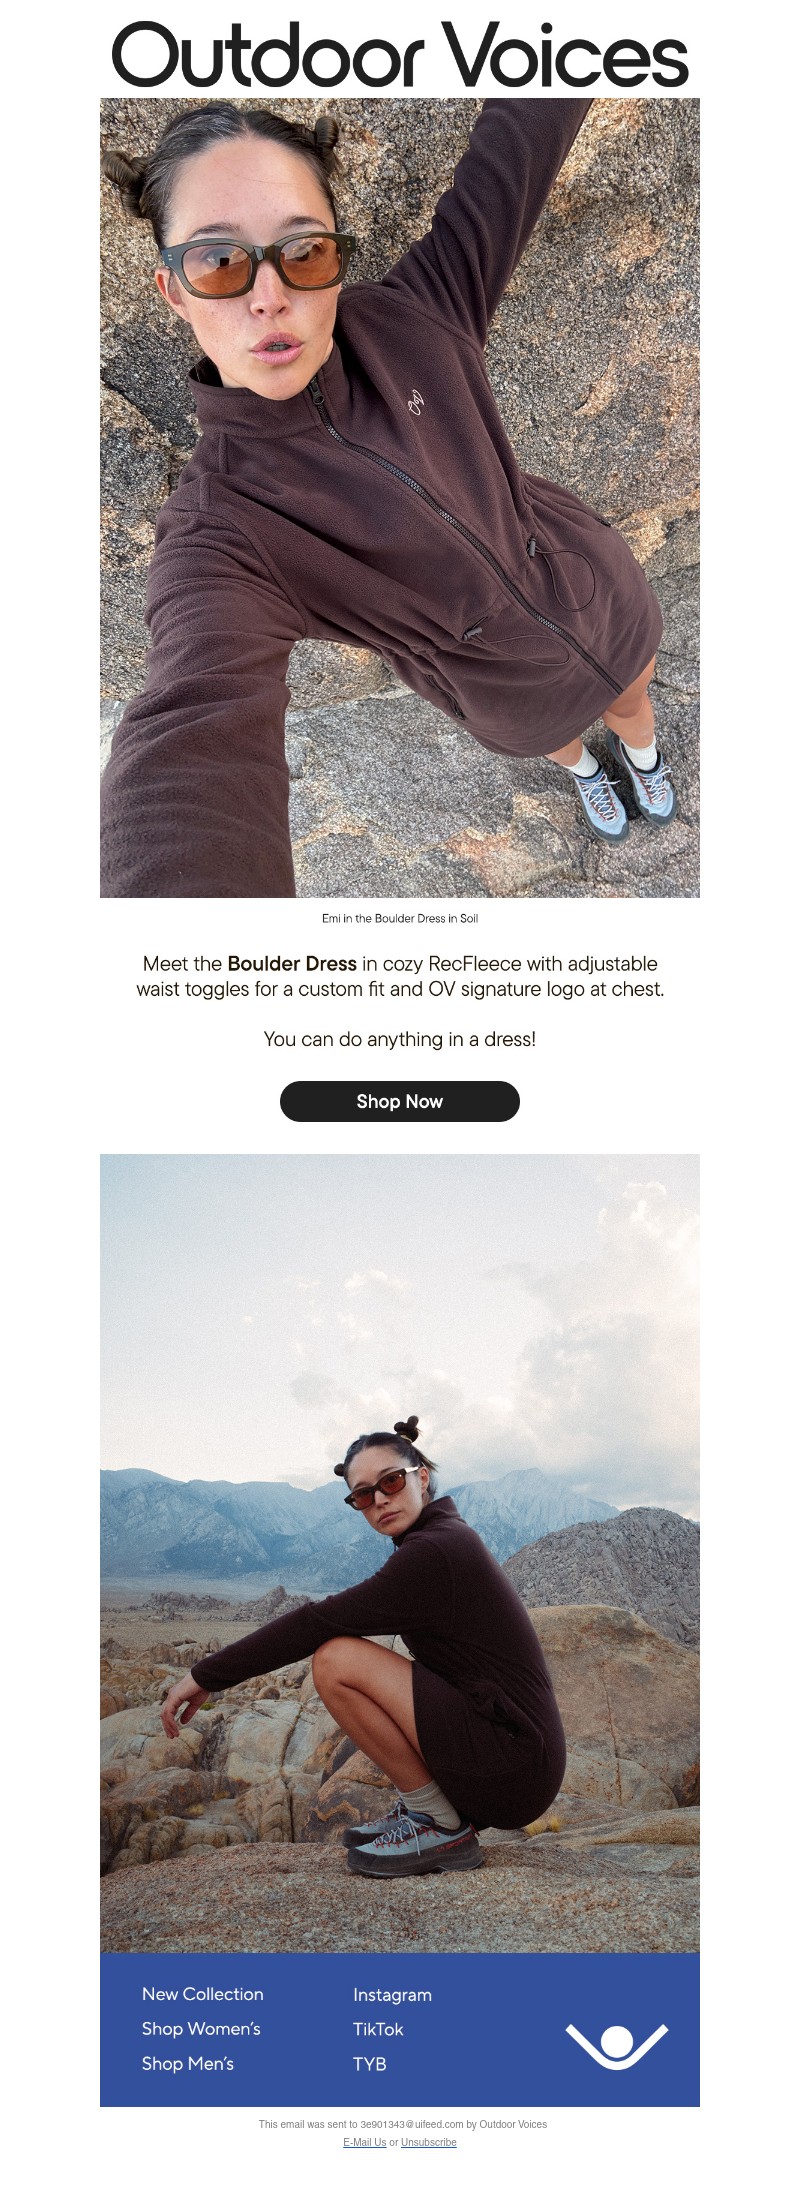Click the Shop Now button

400,1101
